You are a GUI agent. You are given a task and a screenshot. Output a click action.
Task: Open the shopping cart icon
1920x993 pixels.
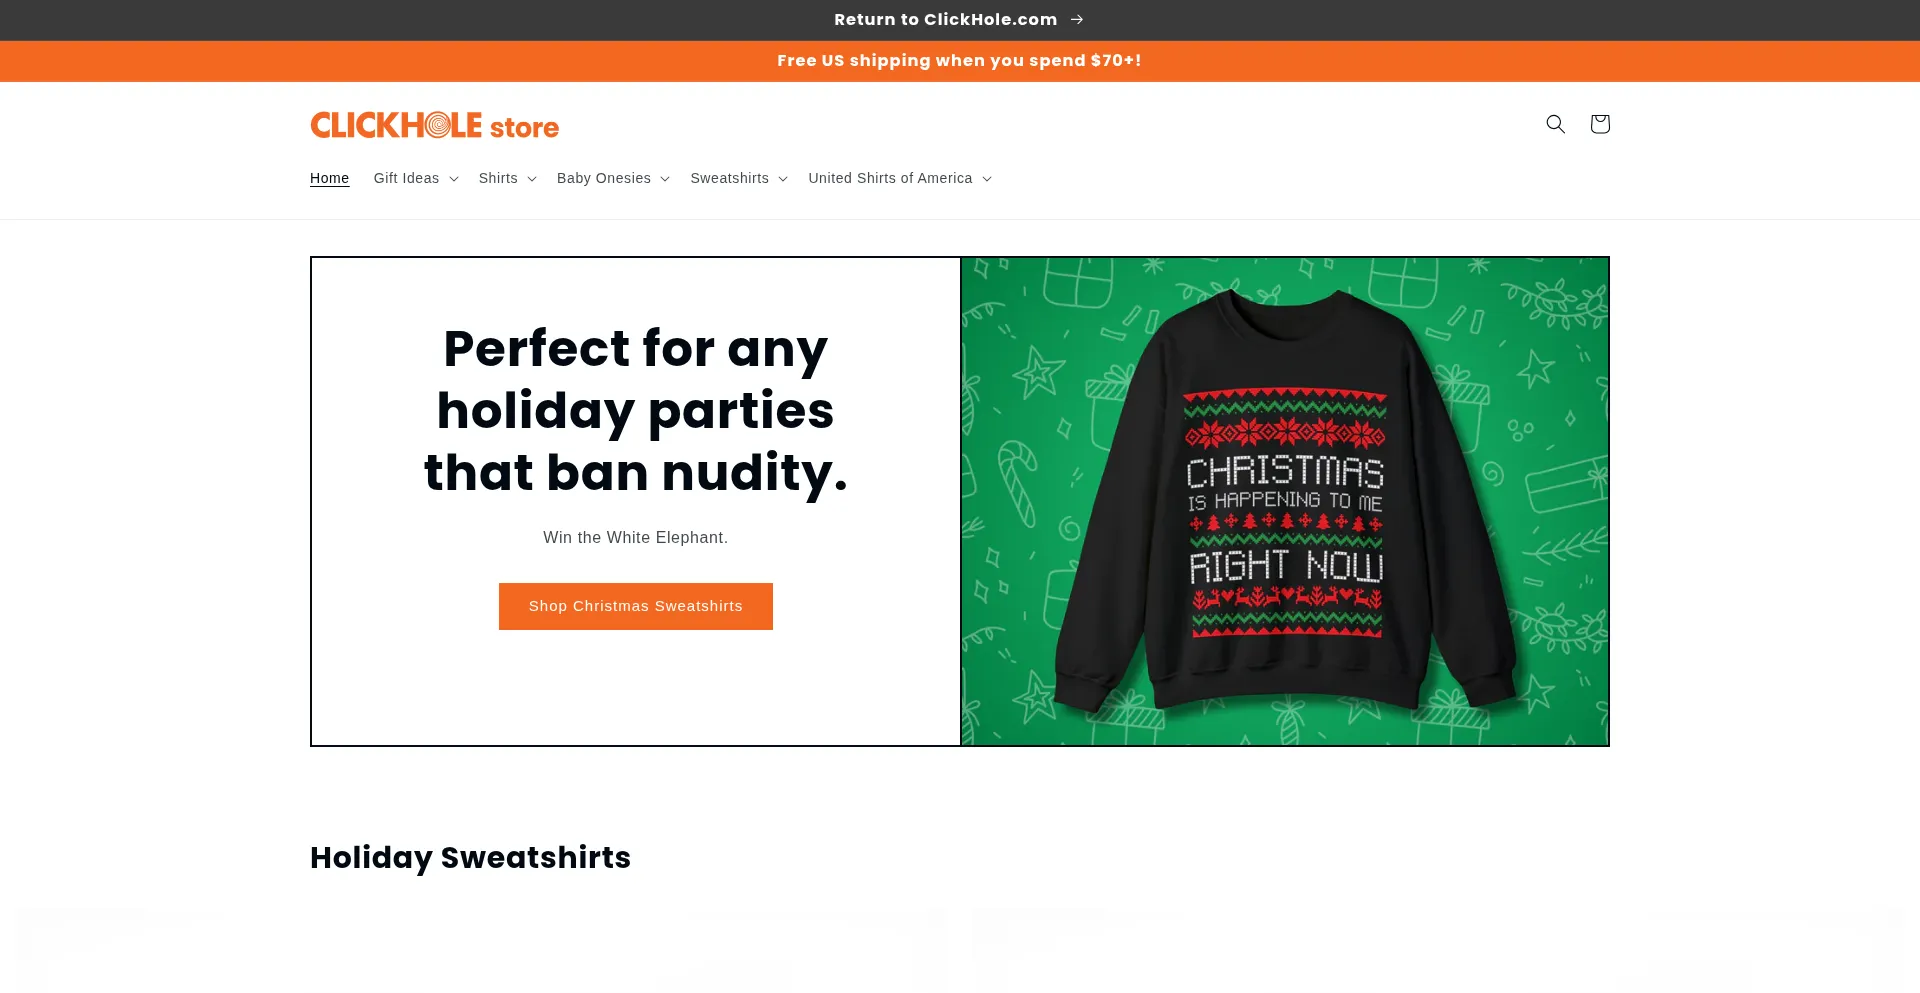pos(1600,124)
